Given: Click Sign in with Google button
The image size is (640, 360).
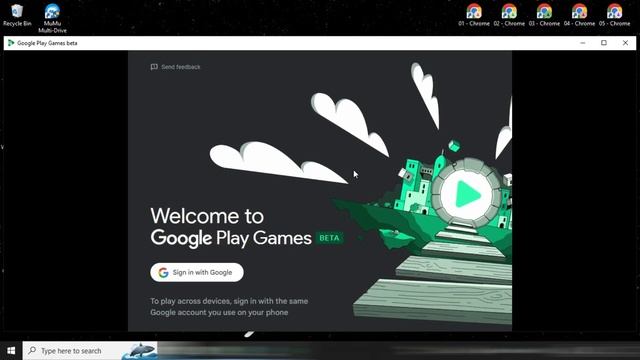Looking at the screenshot, I should click(x=197, y=272).
